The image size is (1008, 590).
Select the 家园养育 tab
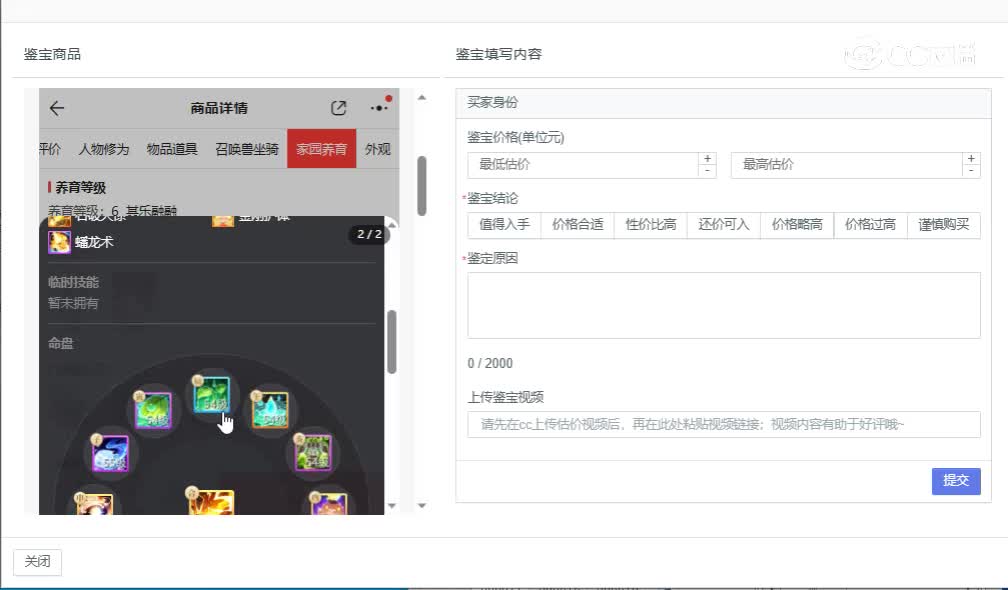[321, 148]
